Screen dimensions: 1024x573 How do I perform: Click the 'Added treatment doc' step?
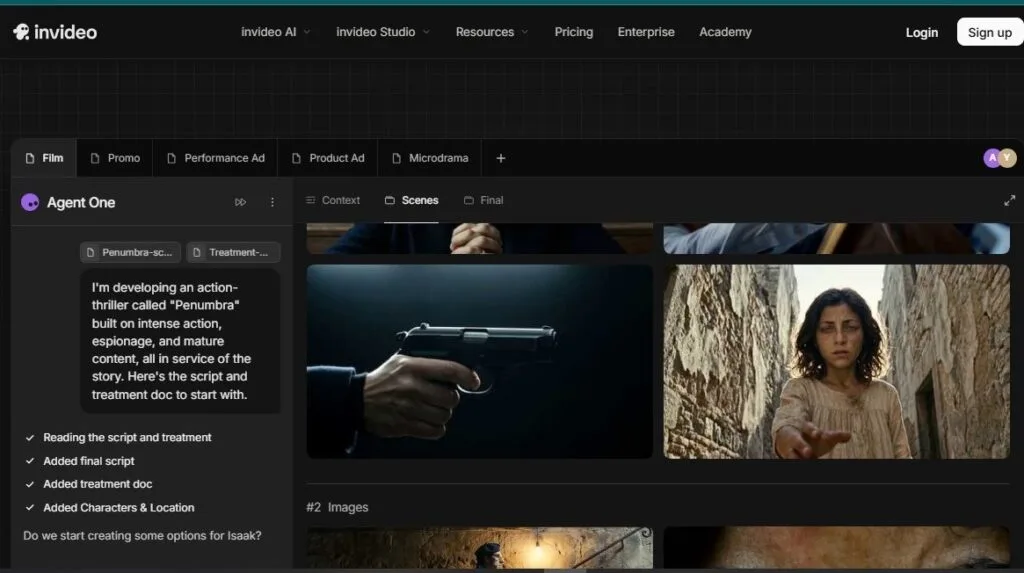89,484
